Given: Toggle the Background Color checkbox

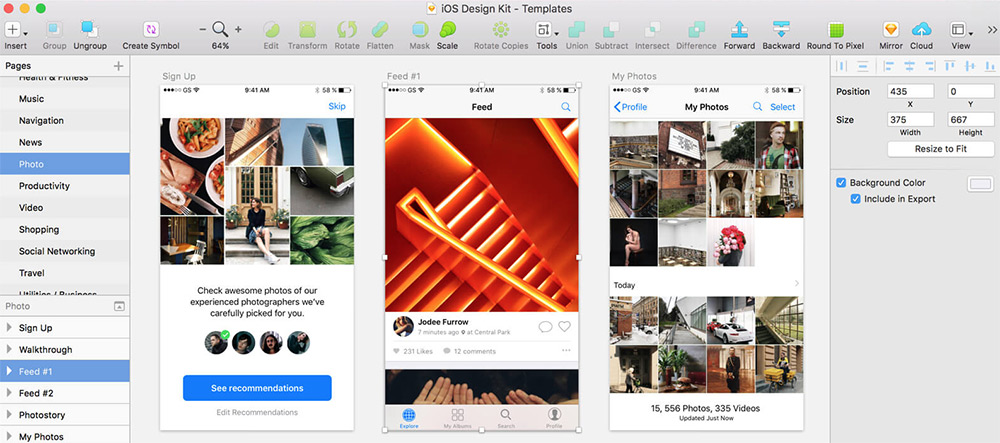Looking at the screenshot, I should pyautogui.click(x=841, y=182).
